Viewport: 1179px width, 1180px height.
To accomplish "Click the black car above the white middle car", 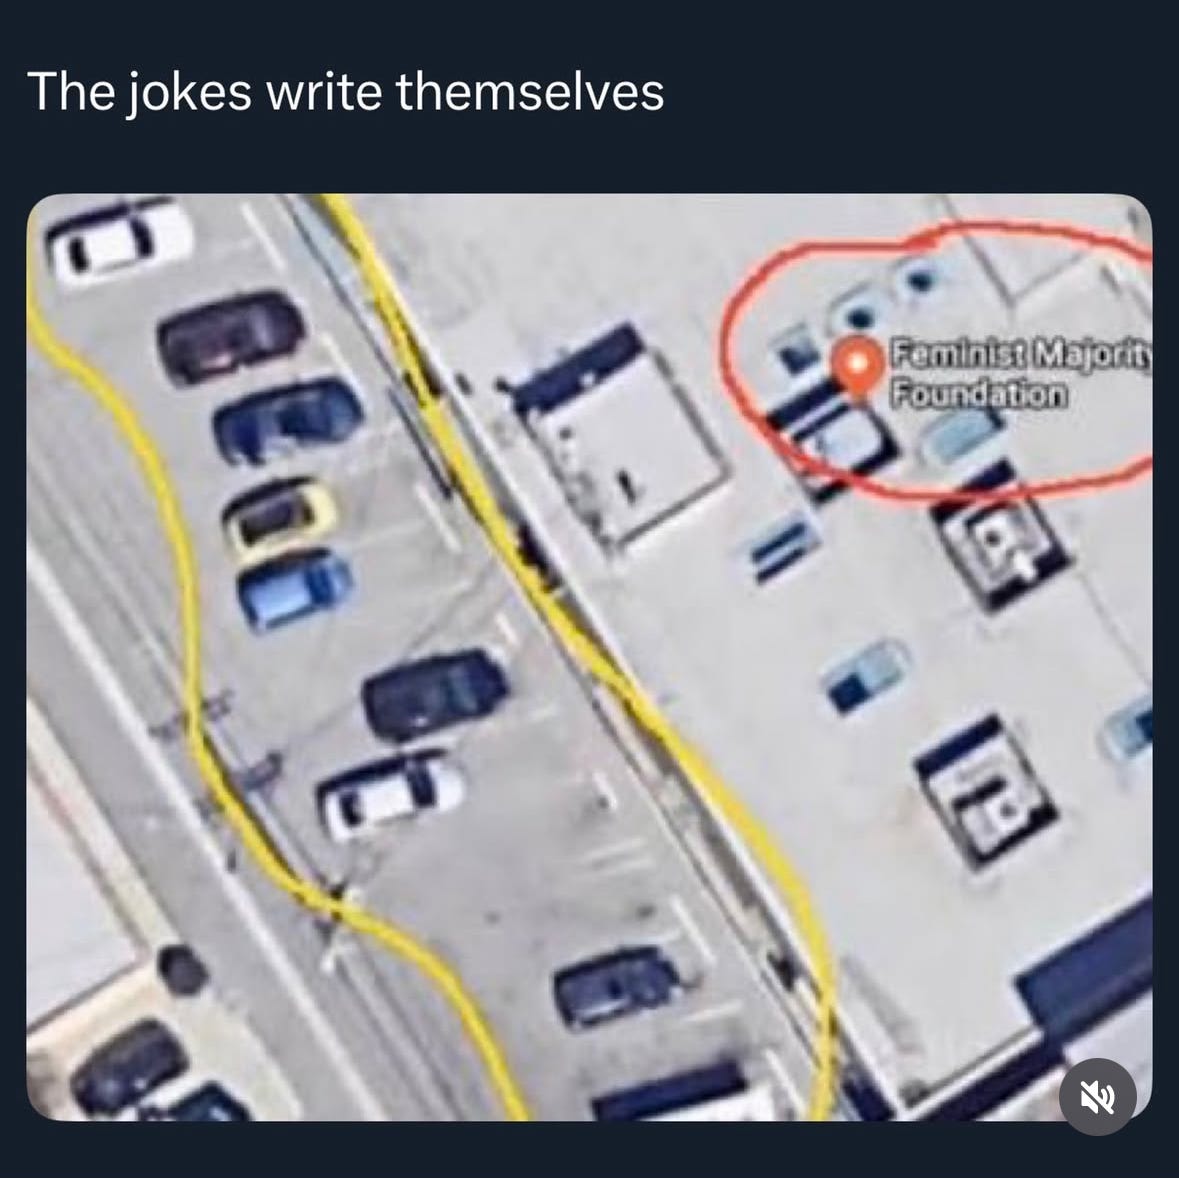I will (435, 694).
